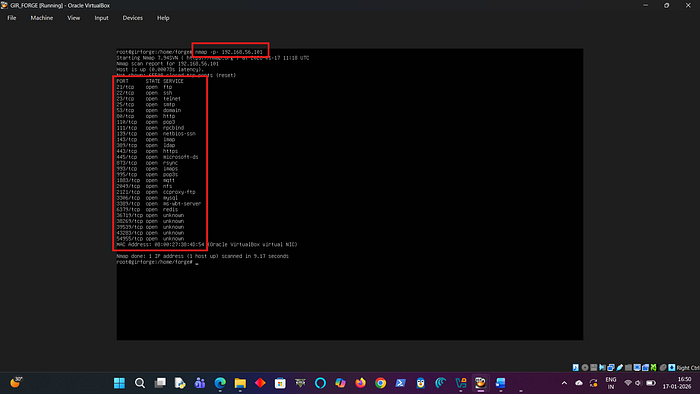Open the 16:50 clock and date
The height and width of the screenshot is (394, 700).
click(x=677, y=383)
